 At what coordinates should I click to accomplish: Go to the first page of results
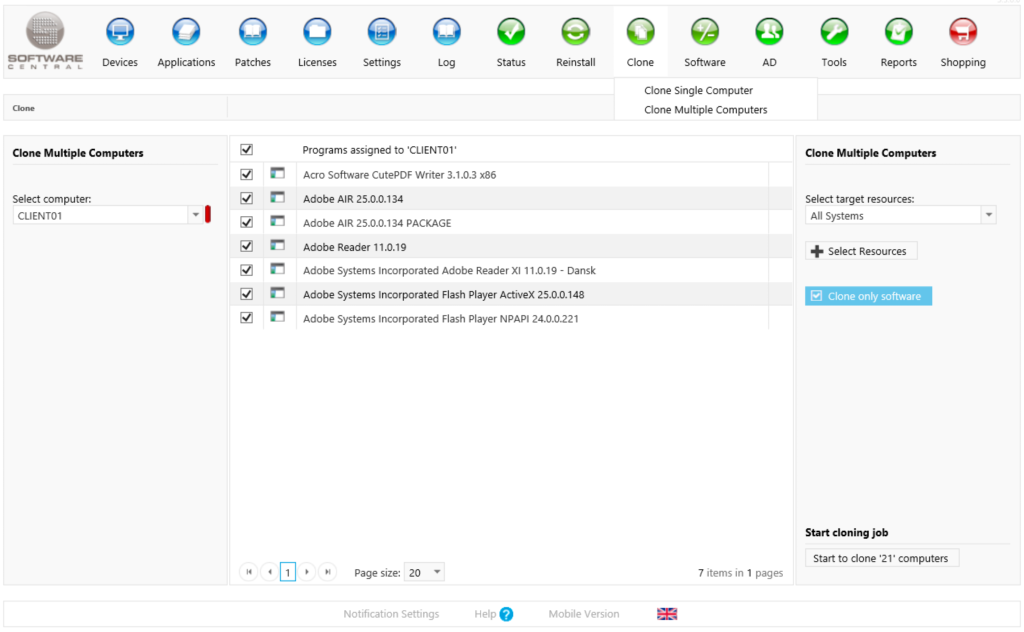click(249, 572)
